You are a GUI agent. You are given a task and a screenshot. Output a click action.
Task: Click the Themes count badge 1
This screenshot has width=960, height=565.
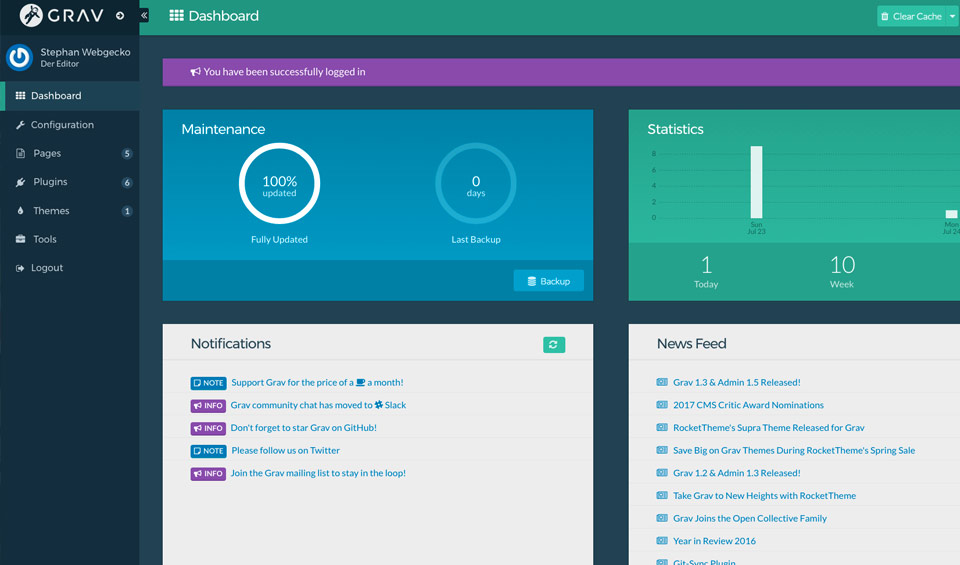pos(127,211)
